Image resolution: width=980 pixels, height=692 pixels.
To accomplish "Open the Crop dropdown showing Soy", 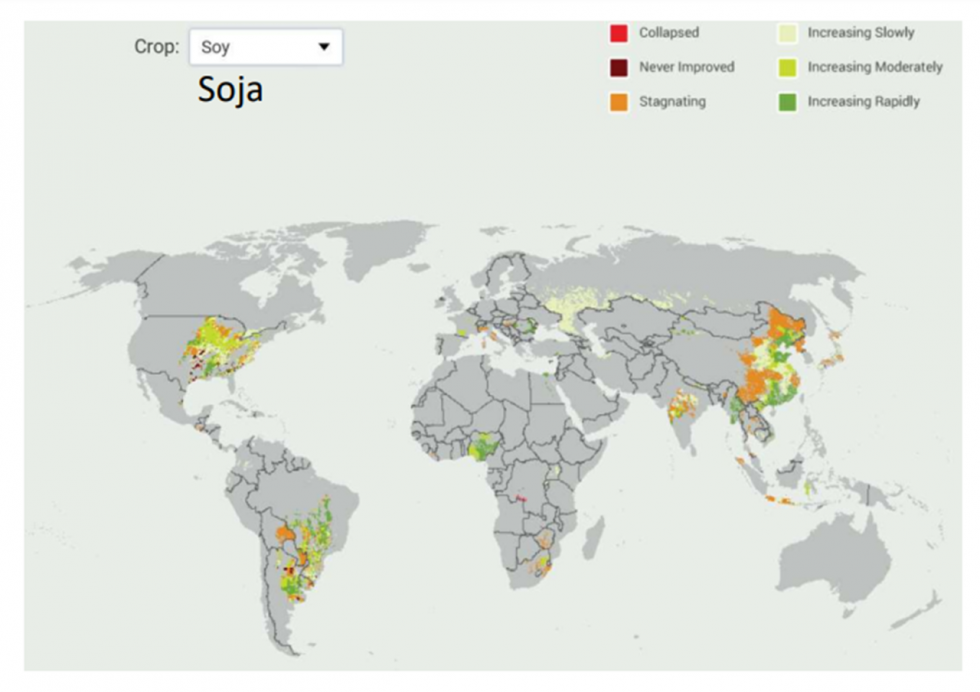I will tap(266, 47).
